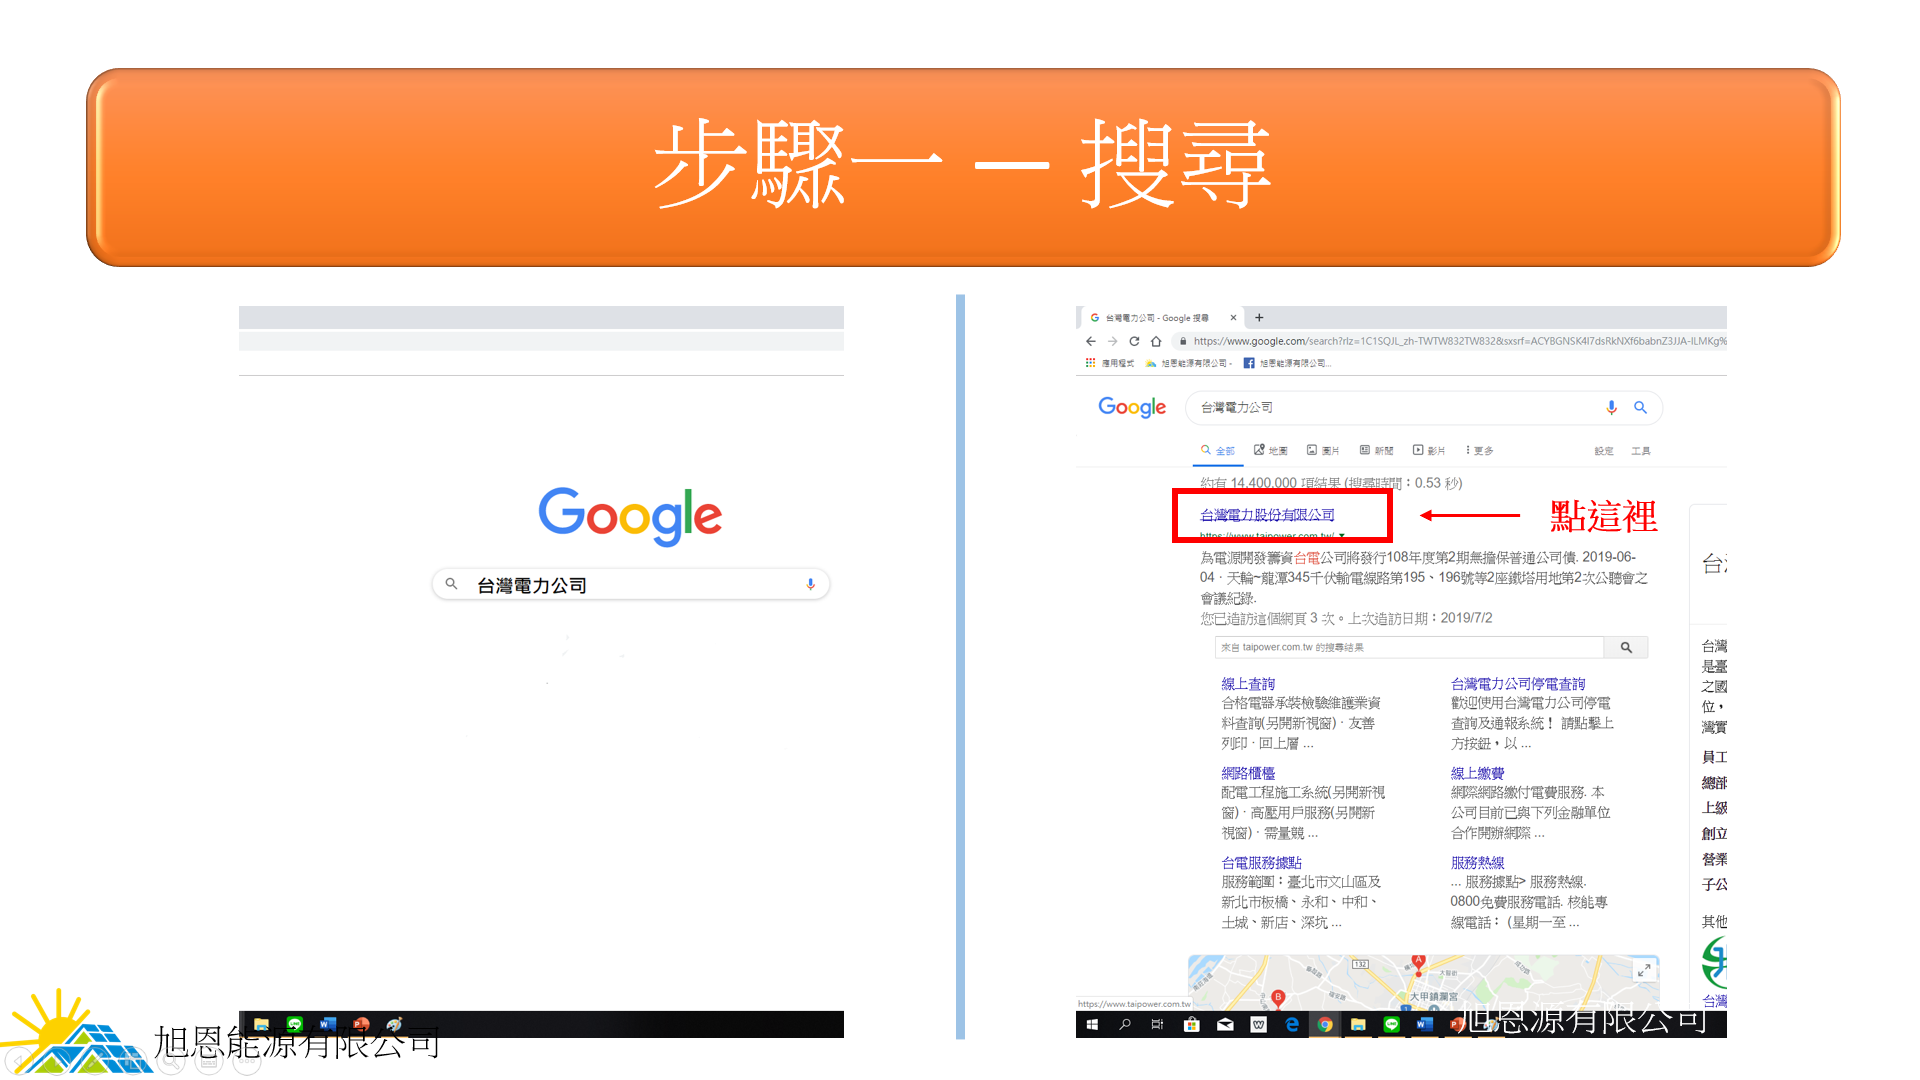Open LINE in the left screenshot taskbar

[x=295, y=1025]
